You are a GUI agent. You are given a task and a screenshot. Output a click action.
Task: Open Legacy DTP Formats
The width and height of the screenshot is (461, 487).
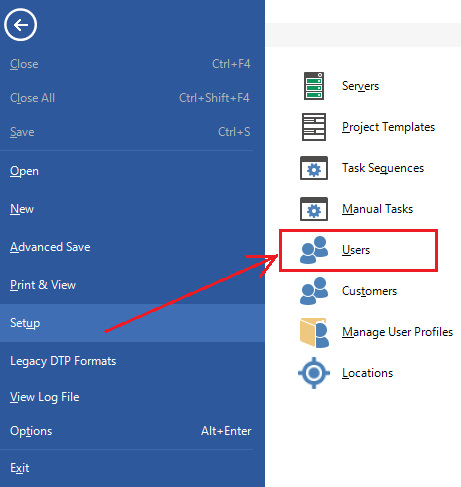[x=132, y=361]
